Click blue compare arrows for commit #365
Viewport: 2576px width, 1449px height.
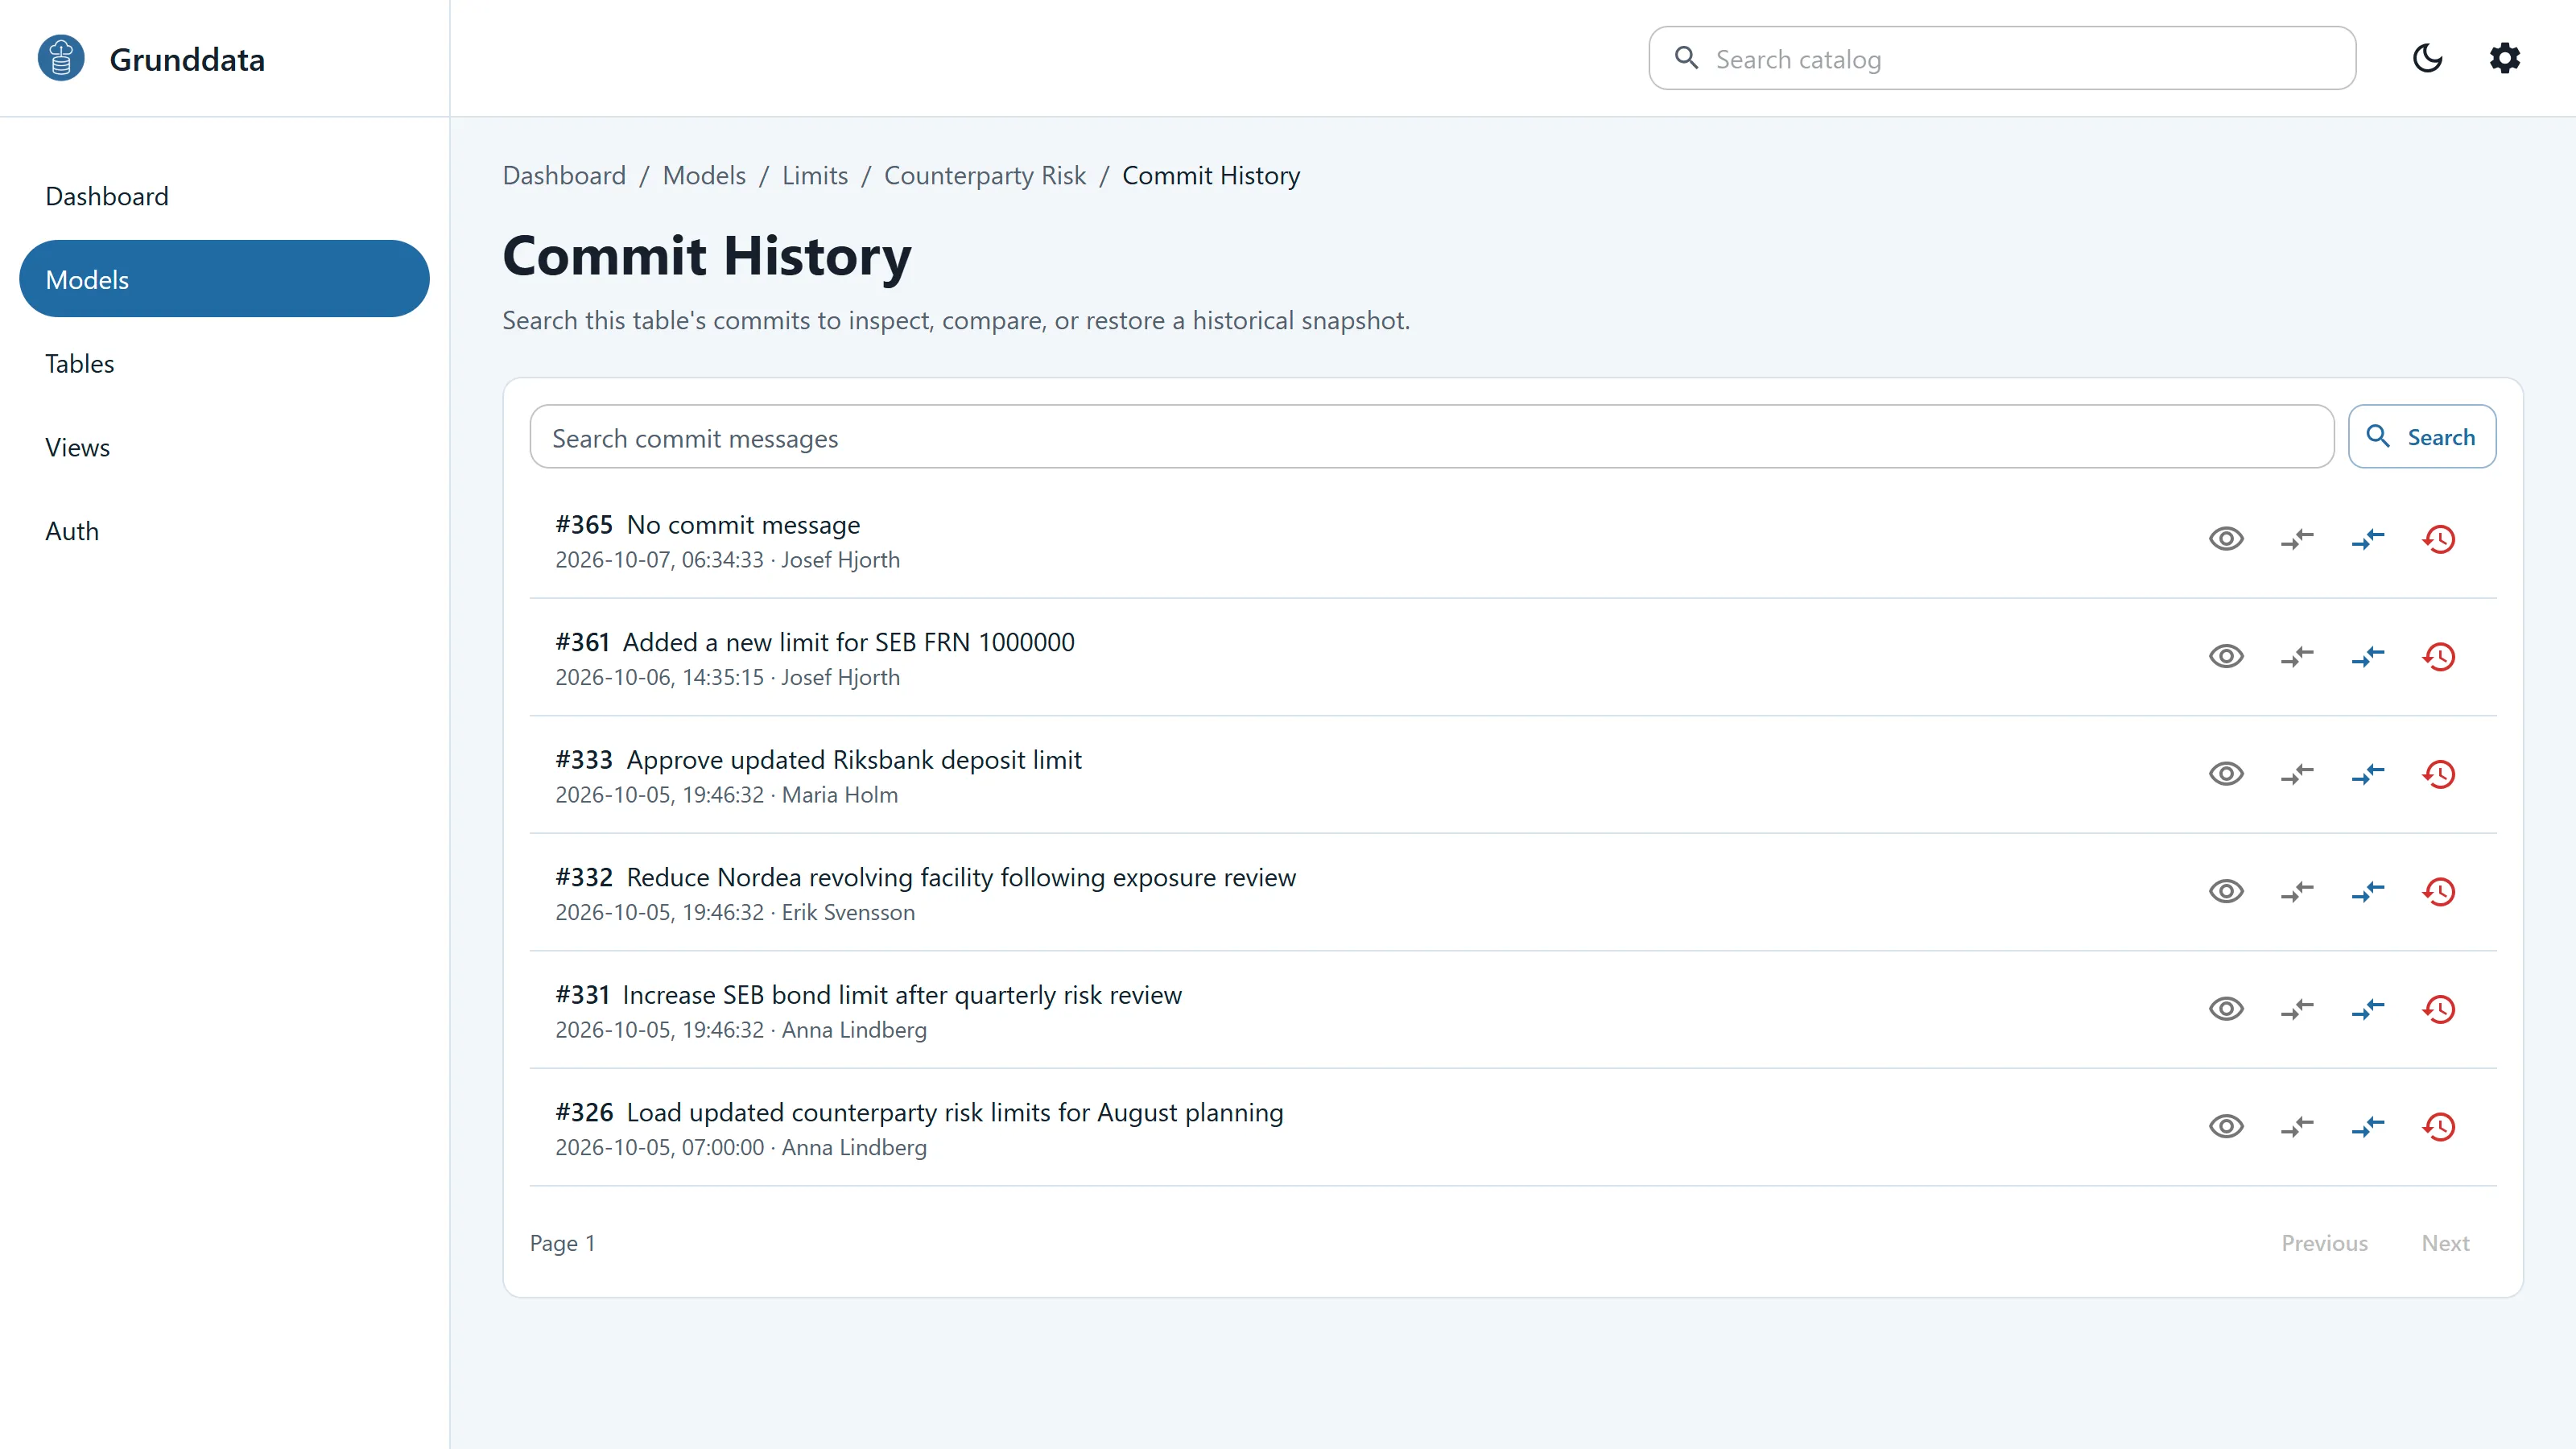[x=2368, y=539]
